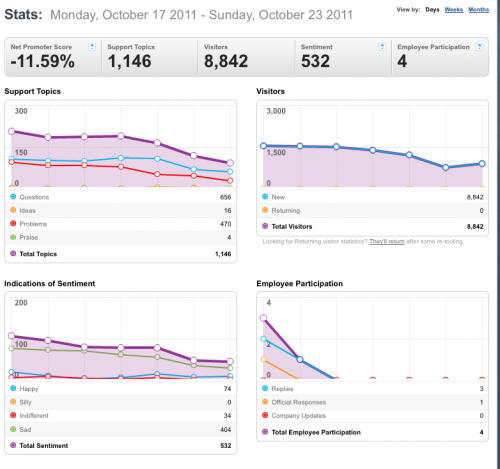Switch view to Months

coord(478,10)
